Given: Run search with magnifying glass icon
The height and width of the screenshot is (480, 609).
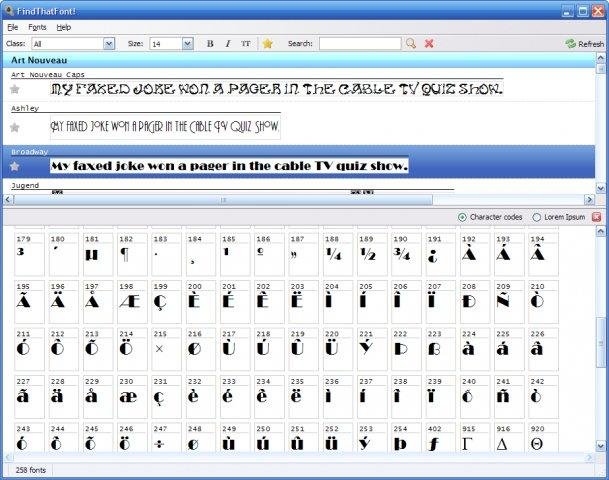Looking at the screenshot, I should (411, 43).
